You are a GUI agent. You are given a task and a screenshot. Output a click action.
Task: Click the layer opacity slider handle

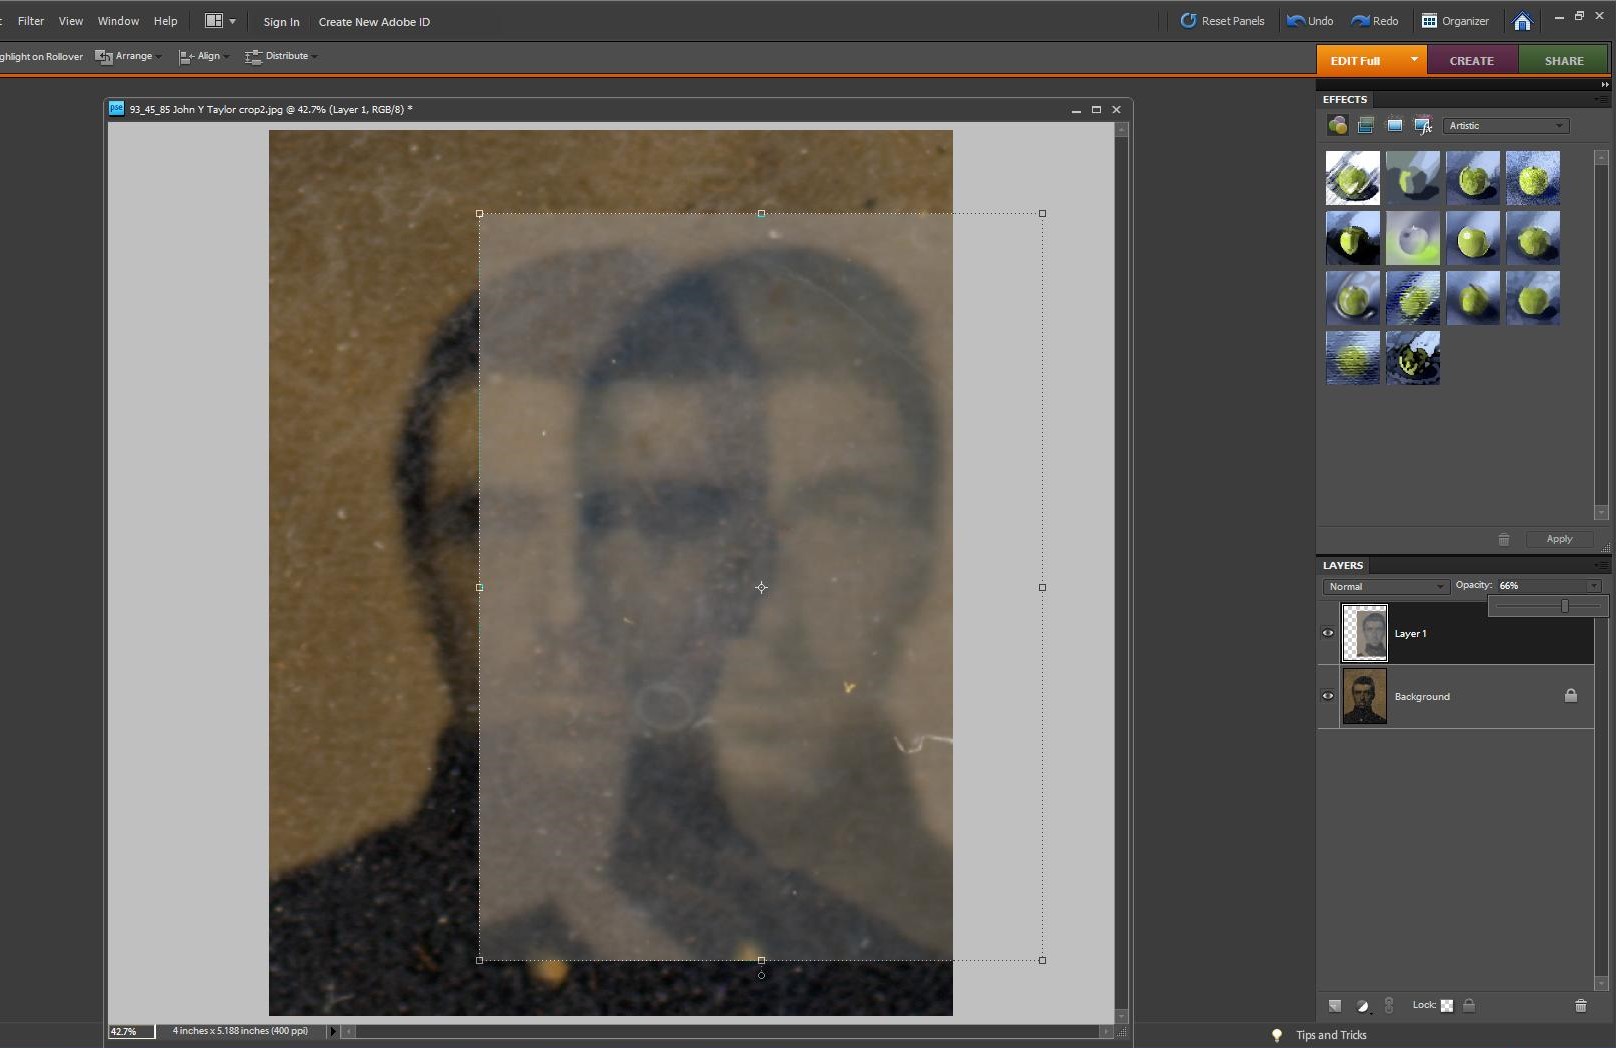point(1565,606)
